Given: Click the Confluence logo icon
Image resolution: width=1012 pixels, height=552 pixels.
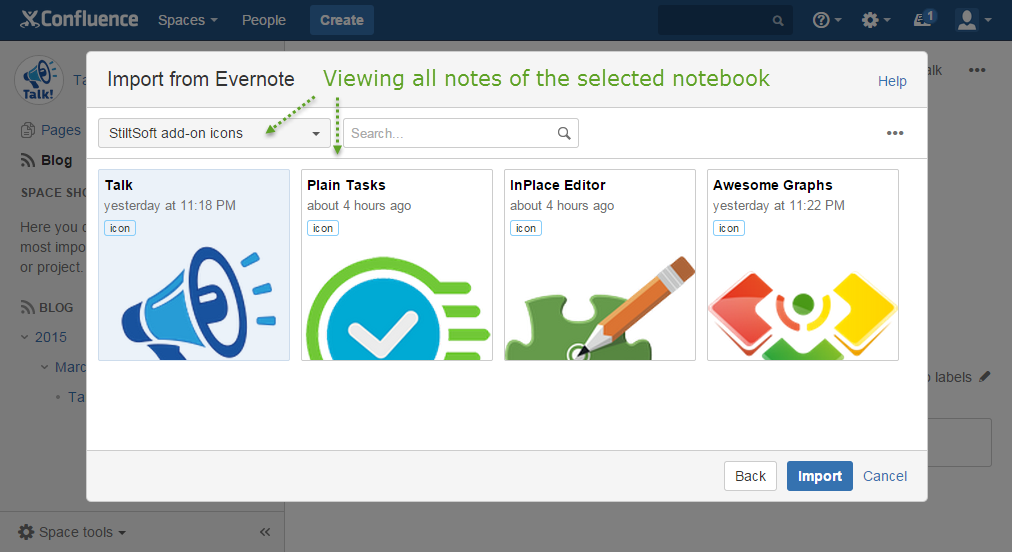Looking at the screenshot, I should tap(31, 20).
